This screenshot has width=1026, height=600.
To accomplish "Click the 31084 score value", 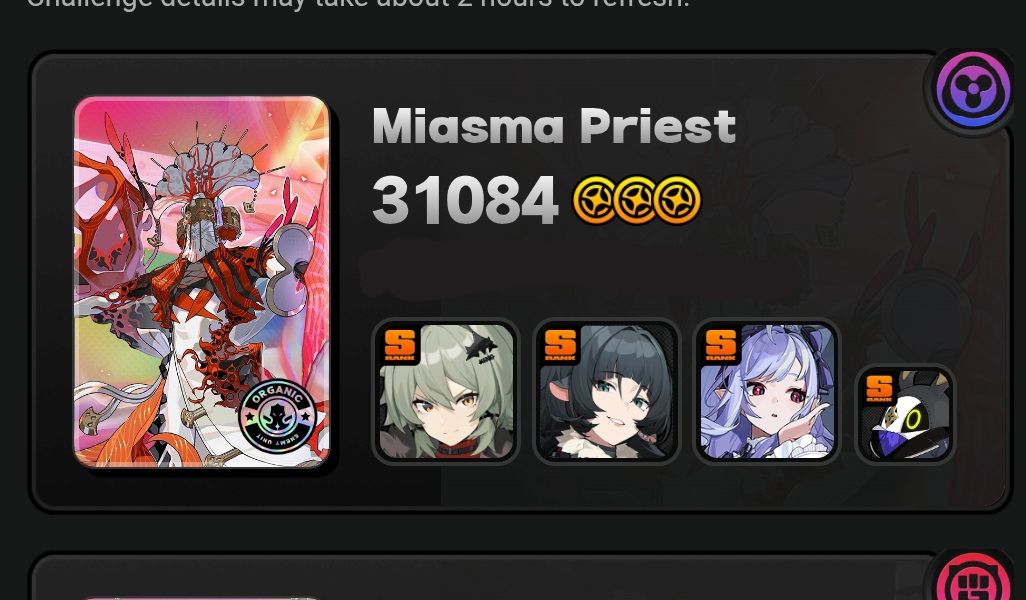I will coord(465,200).
